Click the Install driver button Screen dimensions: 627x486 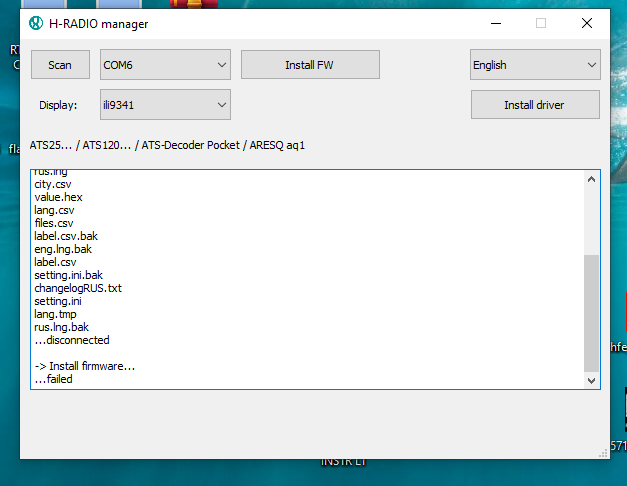[535, 104]
